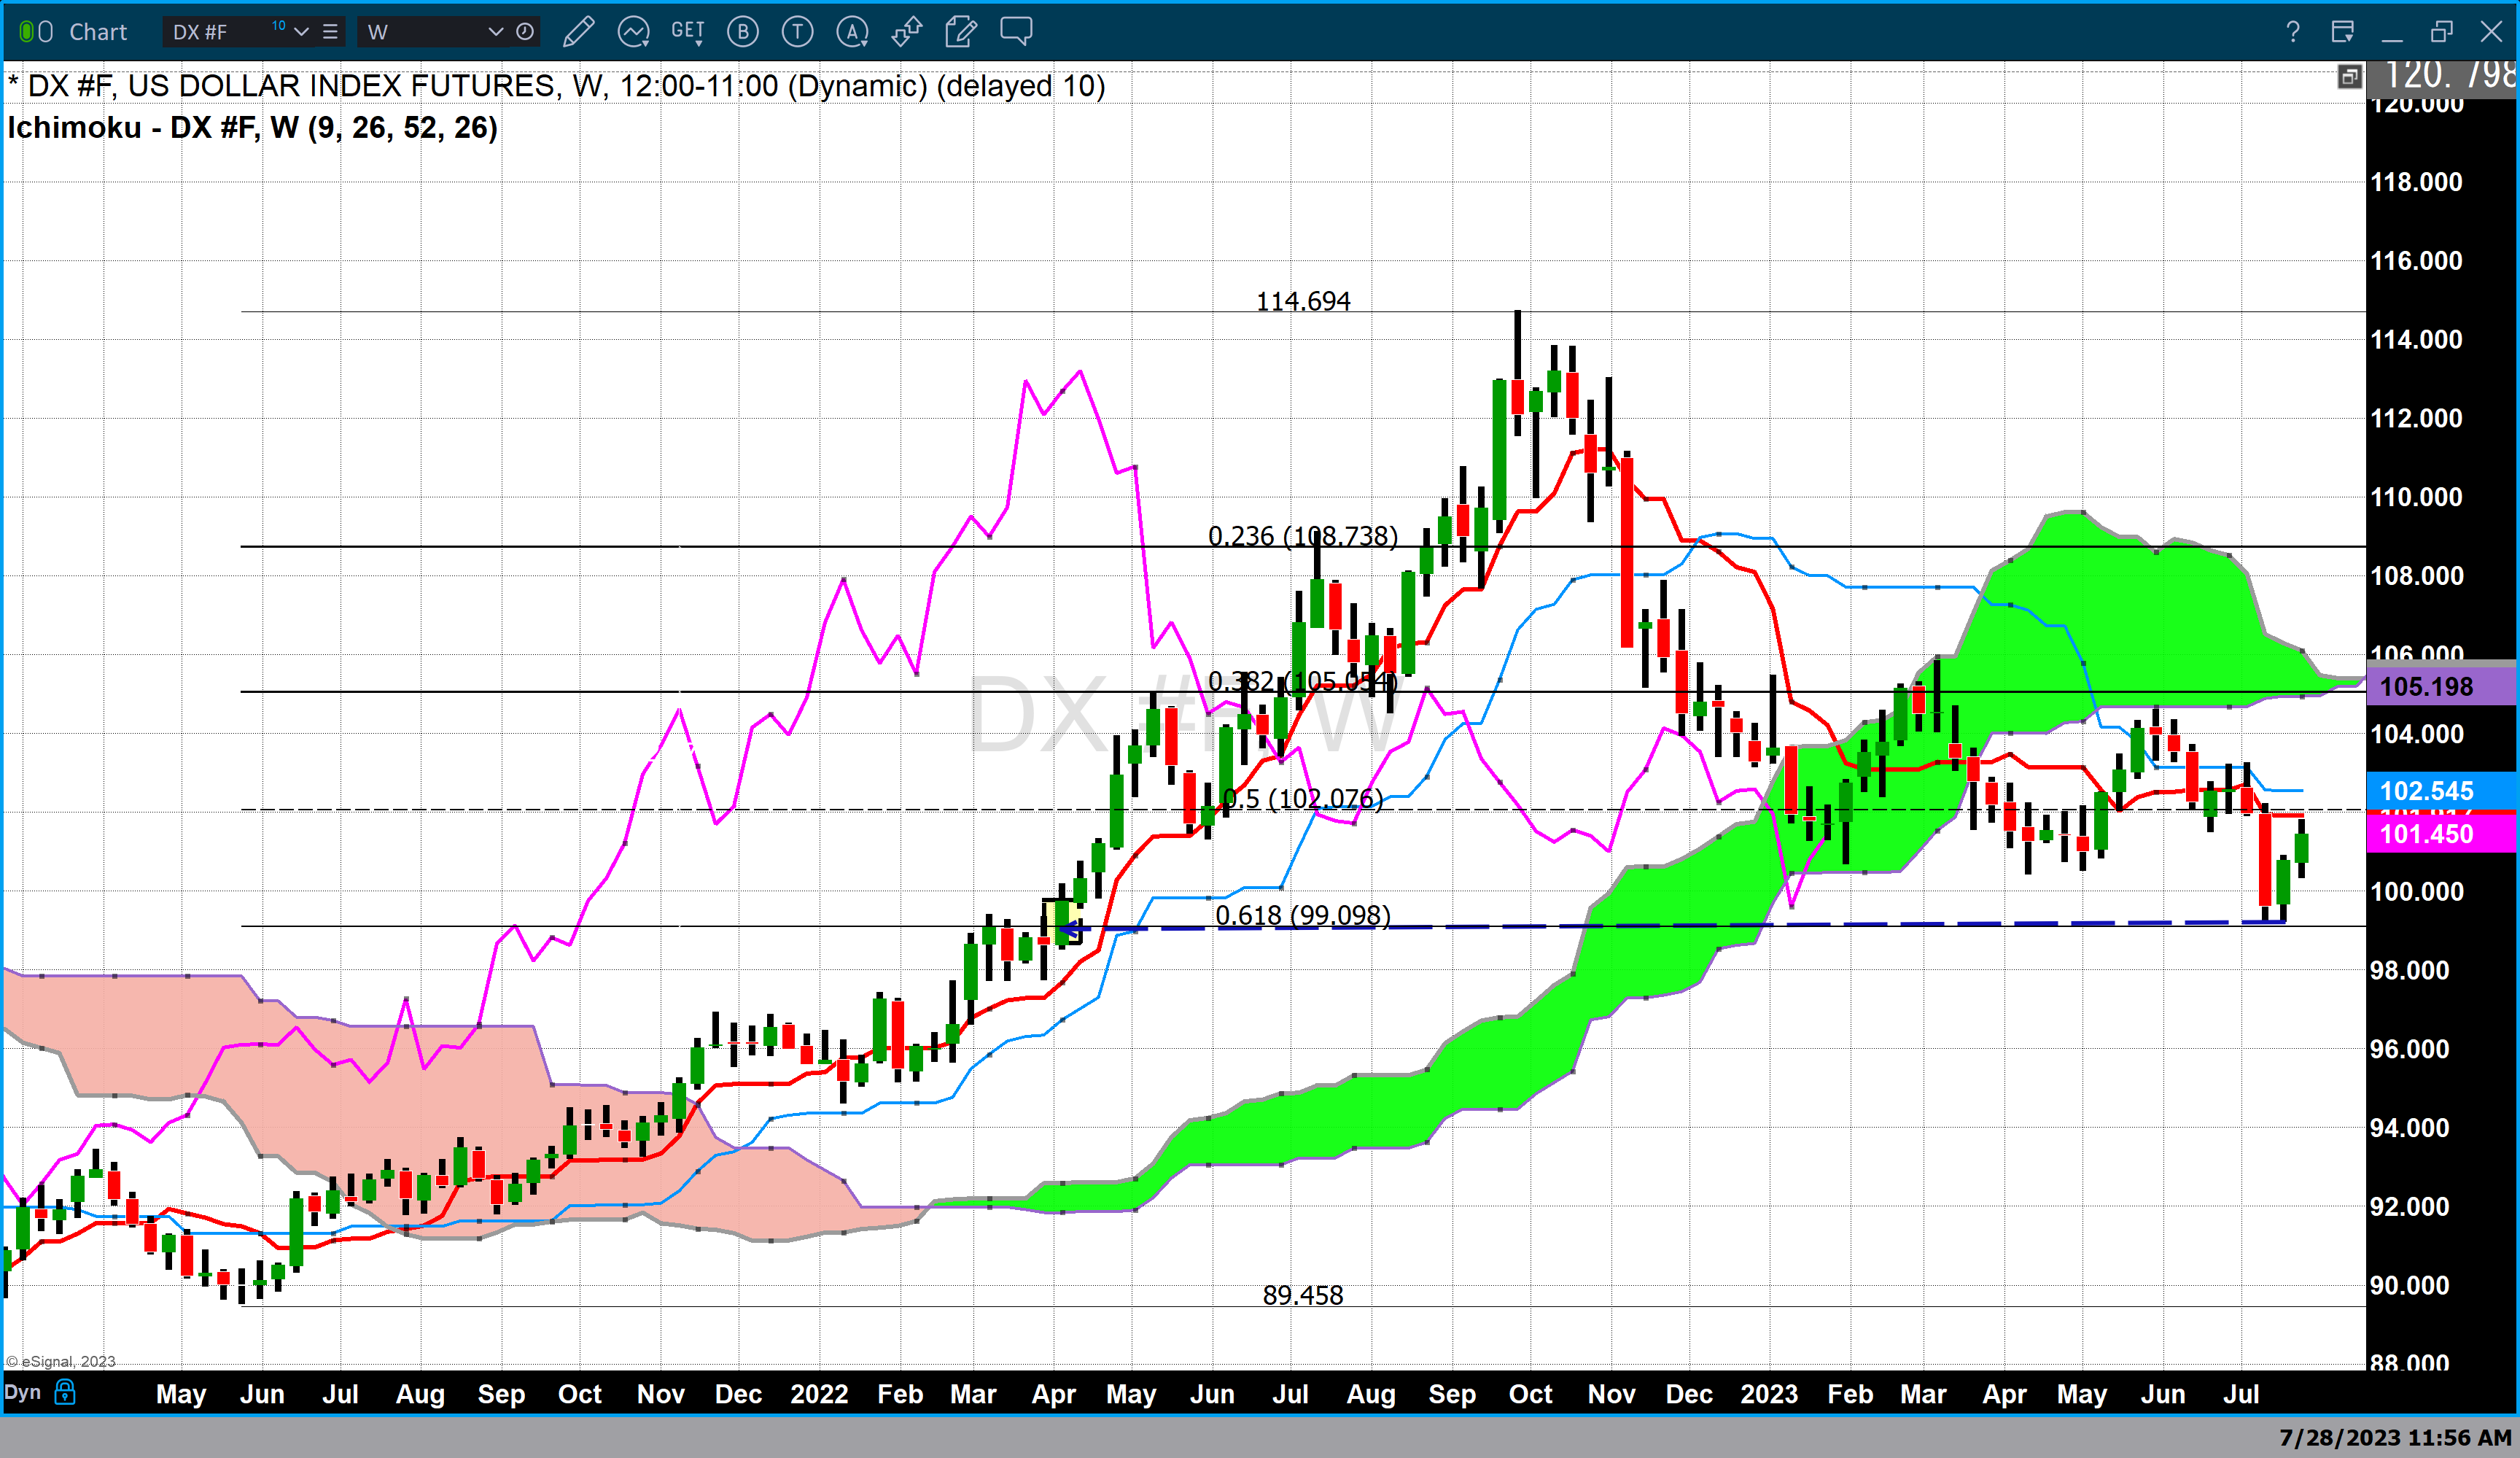The width and height of the screenshot is (2520, 1458).
Task: Click the 114.694 Fibonacci high label
Action: click(x=1303, y=301)
